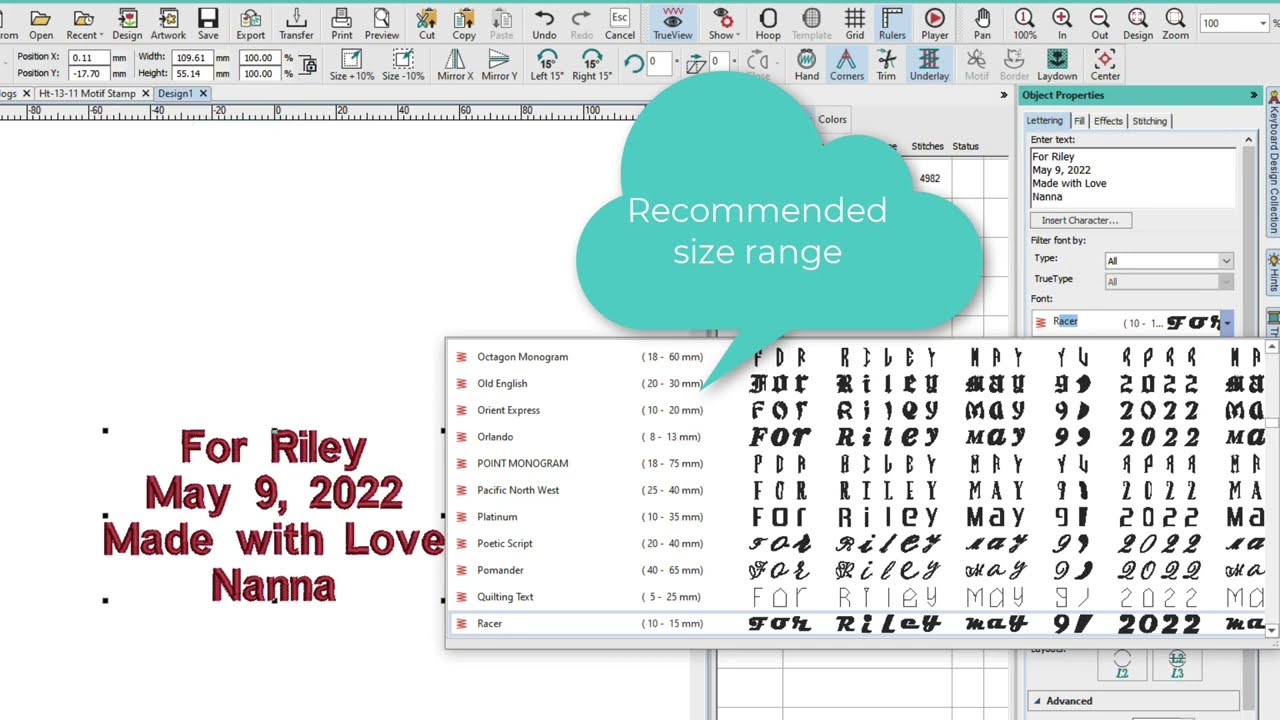Click the Undo icon

544,23
